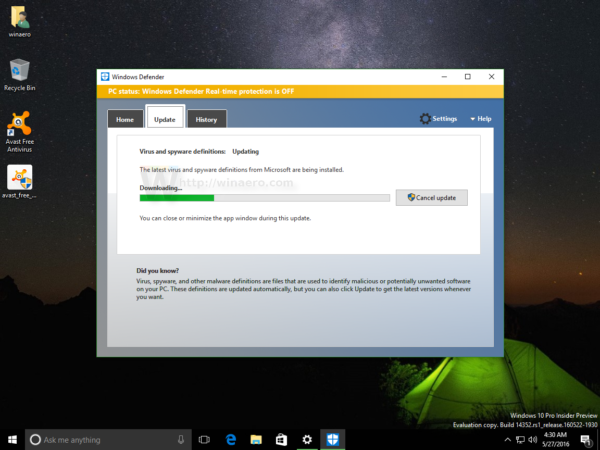
Task: Click the Windows Defender title bar icon
Action: point(105,77)
